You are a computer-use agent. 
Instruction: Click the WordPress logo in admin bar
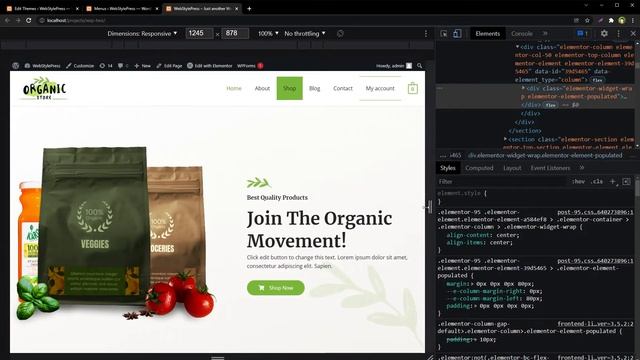coord(16,65)
